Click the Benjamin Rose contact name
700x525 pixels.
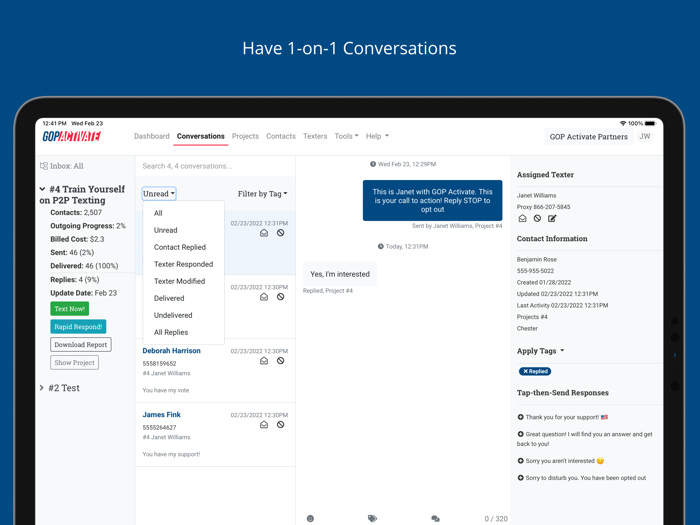[x=537, y=259]
